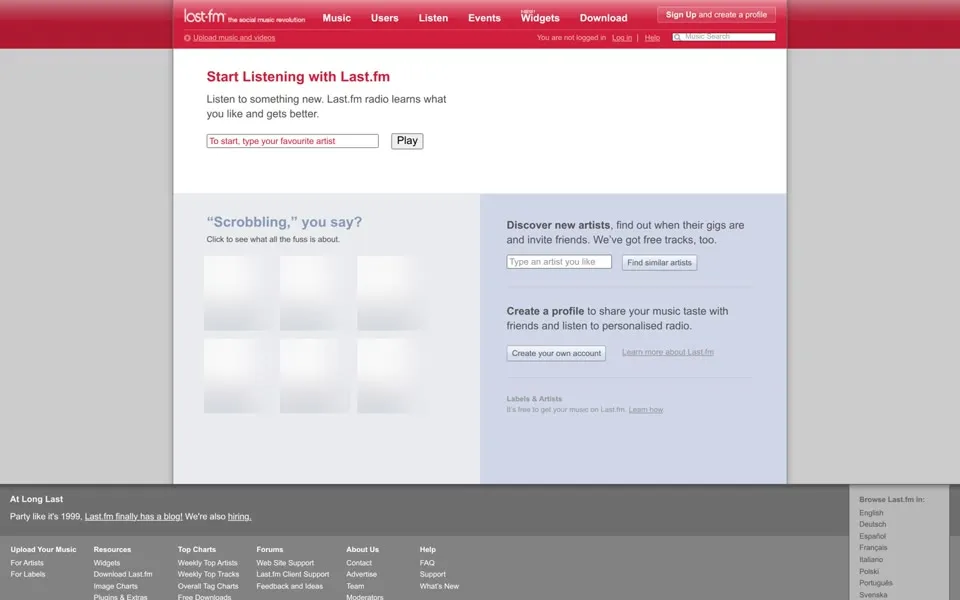Switch language to Deutsch

(872, 524)
